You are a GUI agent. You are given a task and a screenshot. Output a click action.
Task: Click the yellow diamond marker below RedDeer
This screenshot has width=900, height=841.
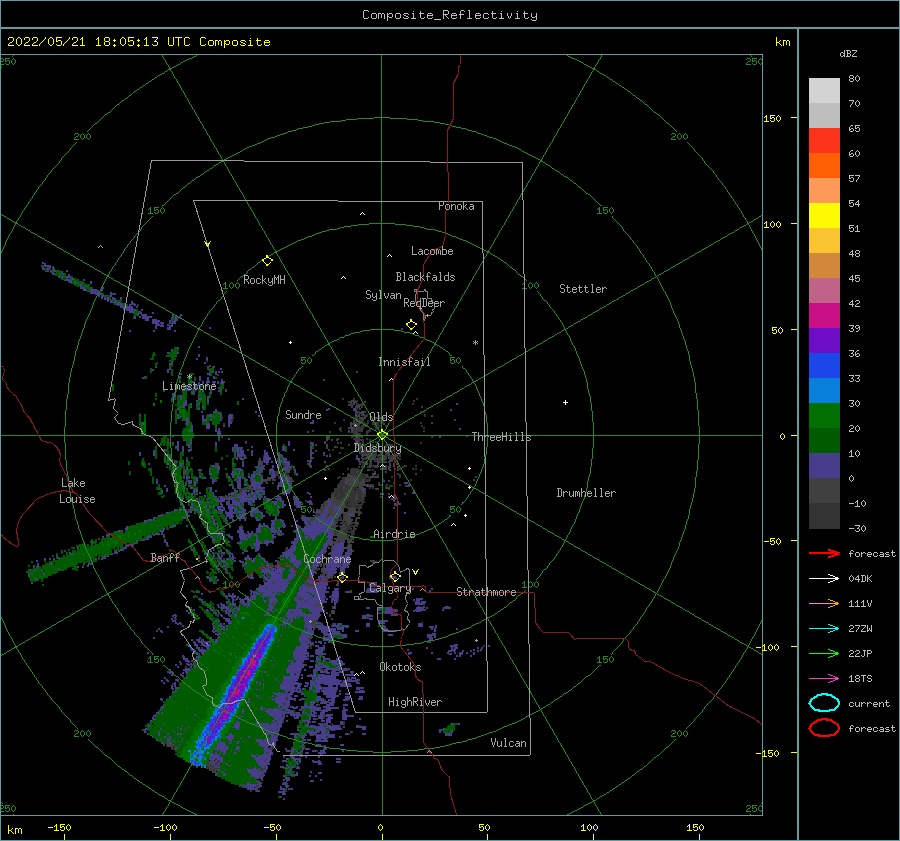coord(411,325)
